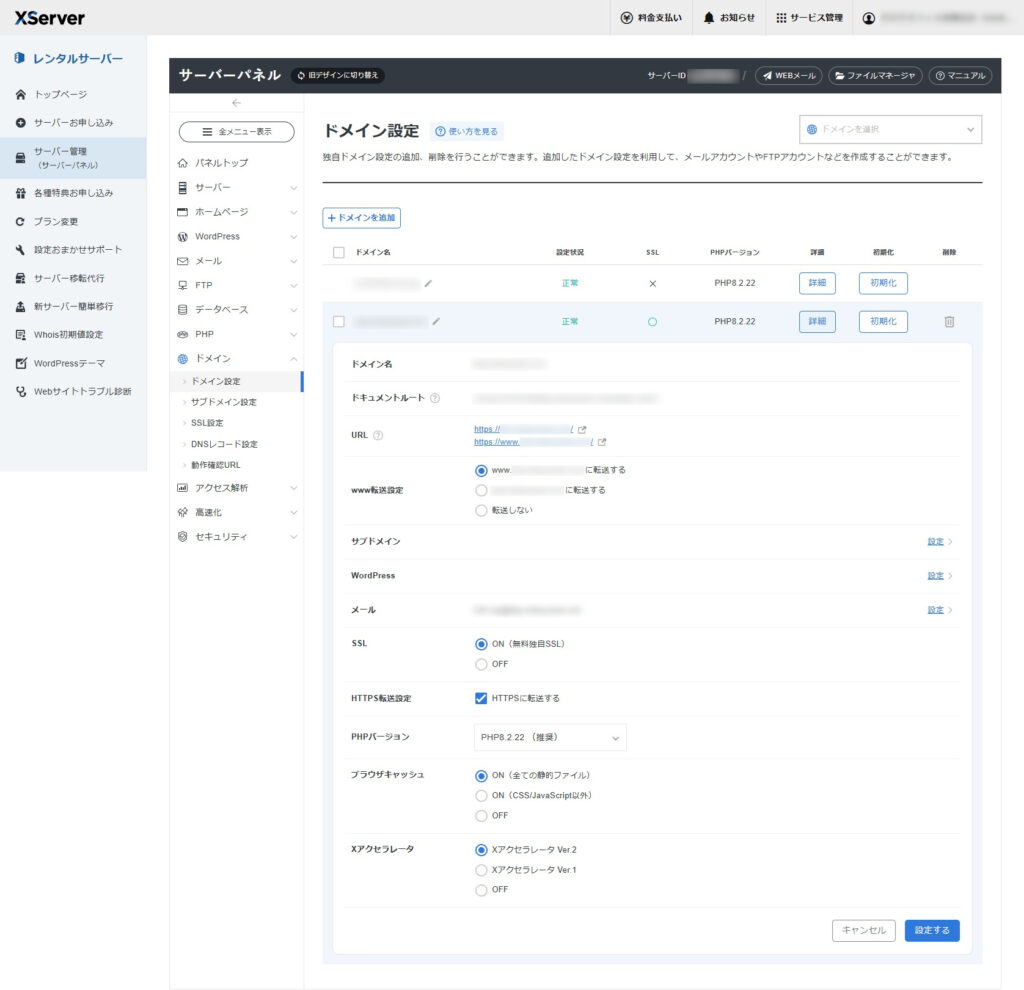Expand サーバー menu section

236,188
